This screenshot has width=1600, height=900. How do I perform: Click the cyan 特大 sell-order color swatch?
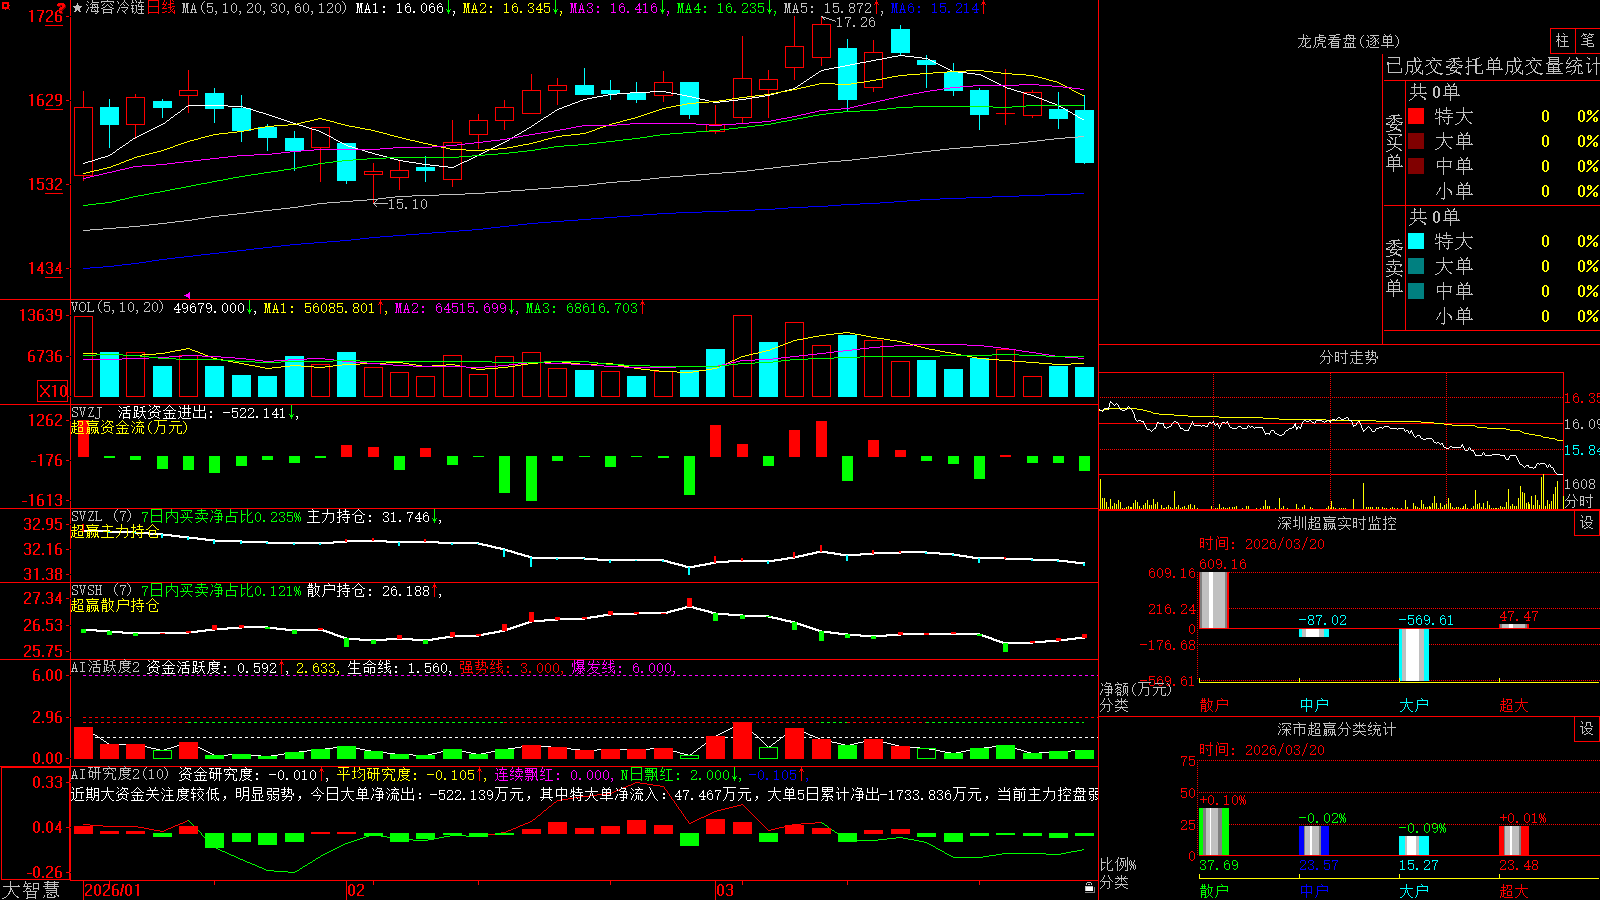point(1416,241)
